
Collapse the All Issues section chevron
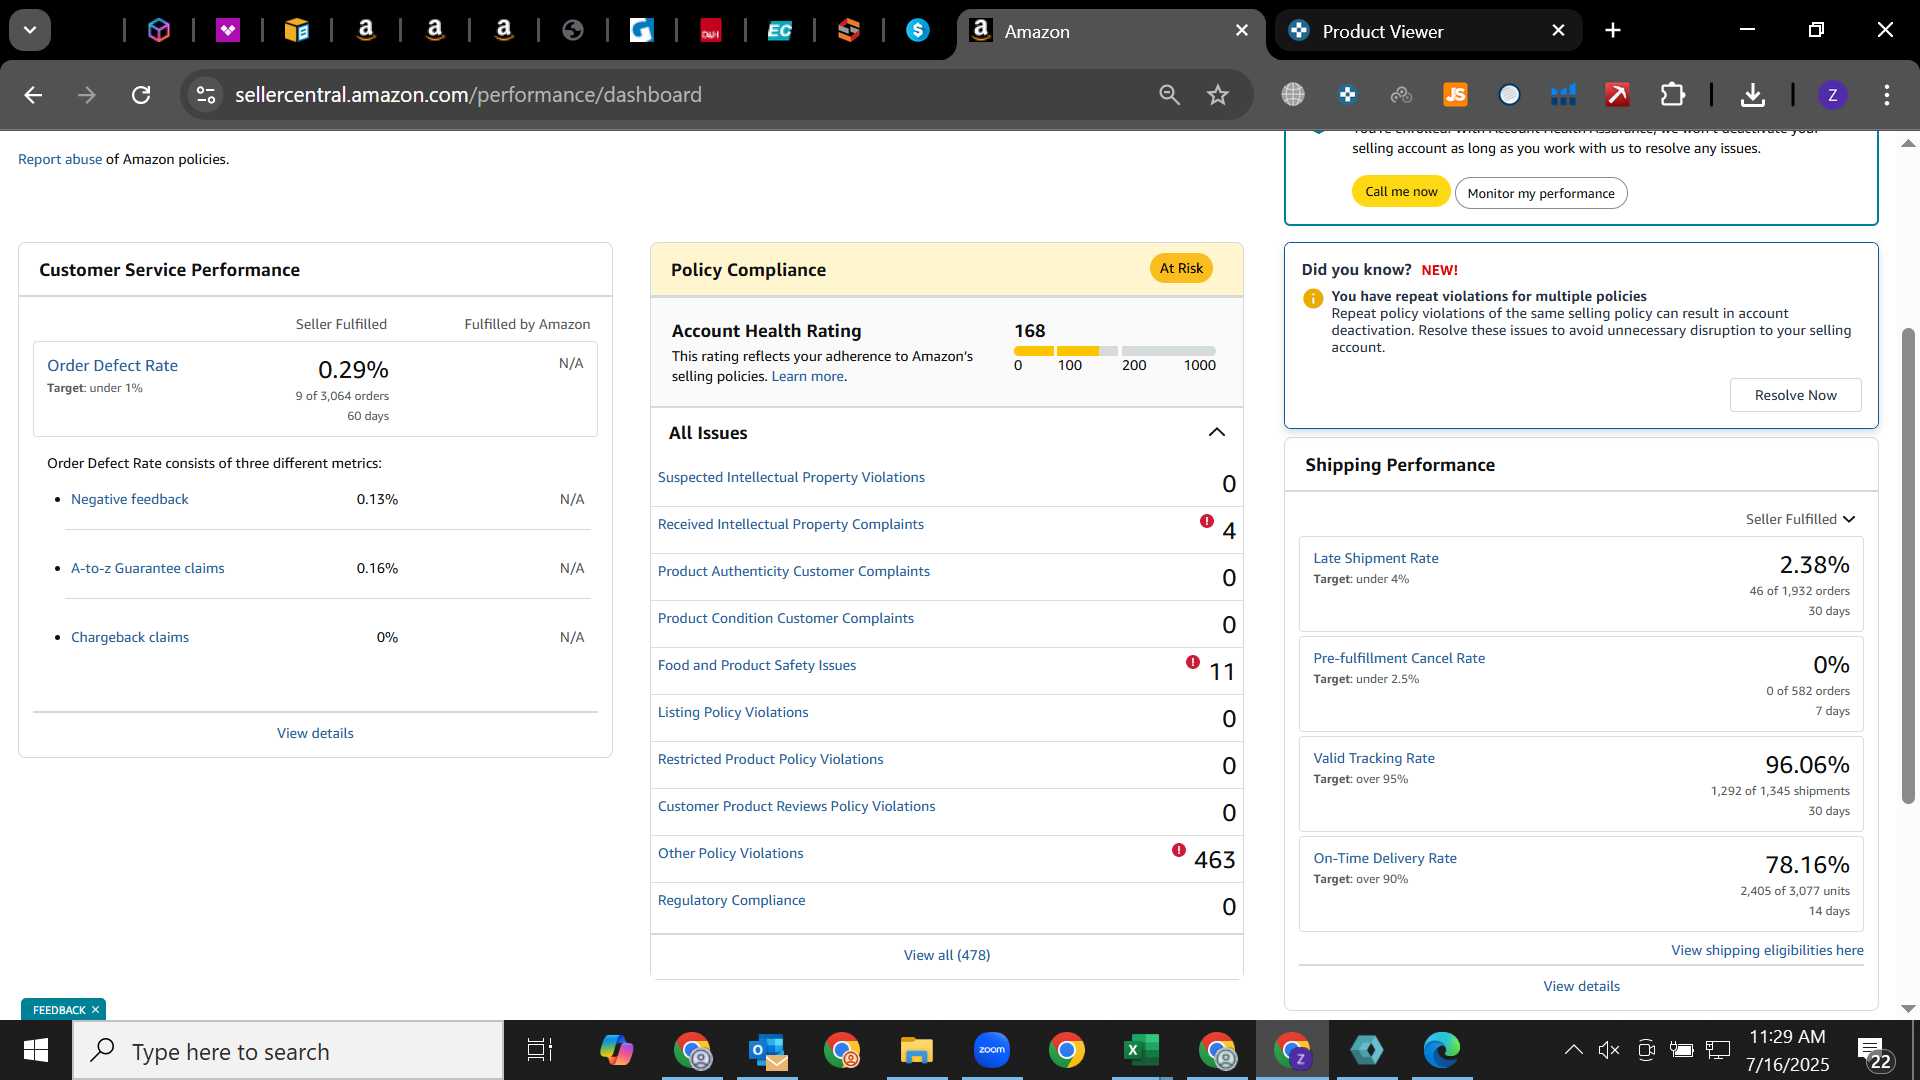1216,433
